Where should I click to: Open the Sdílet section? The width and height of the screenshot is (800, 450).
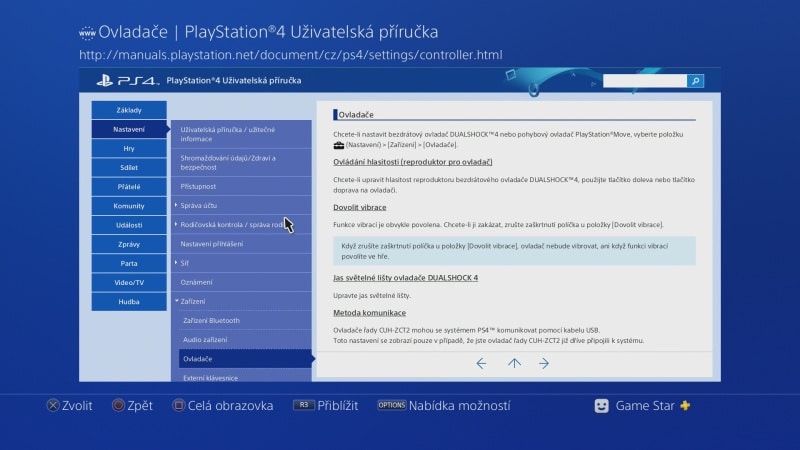[129, 167]
